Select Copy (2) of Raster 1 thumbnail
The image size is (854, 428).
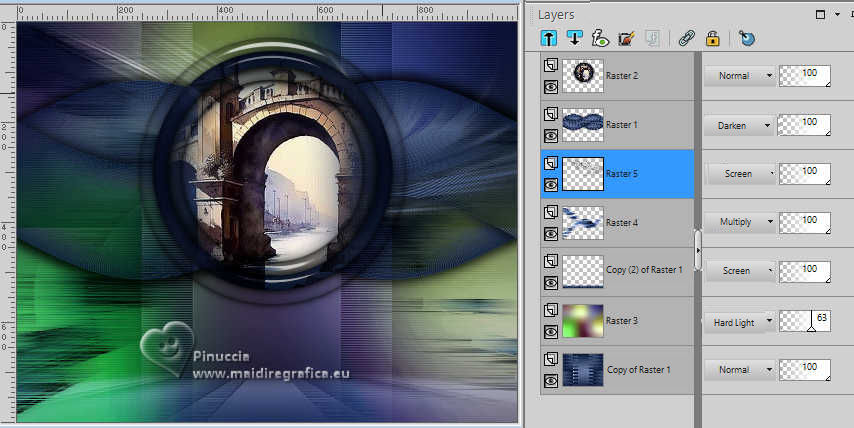coord(583,272)
